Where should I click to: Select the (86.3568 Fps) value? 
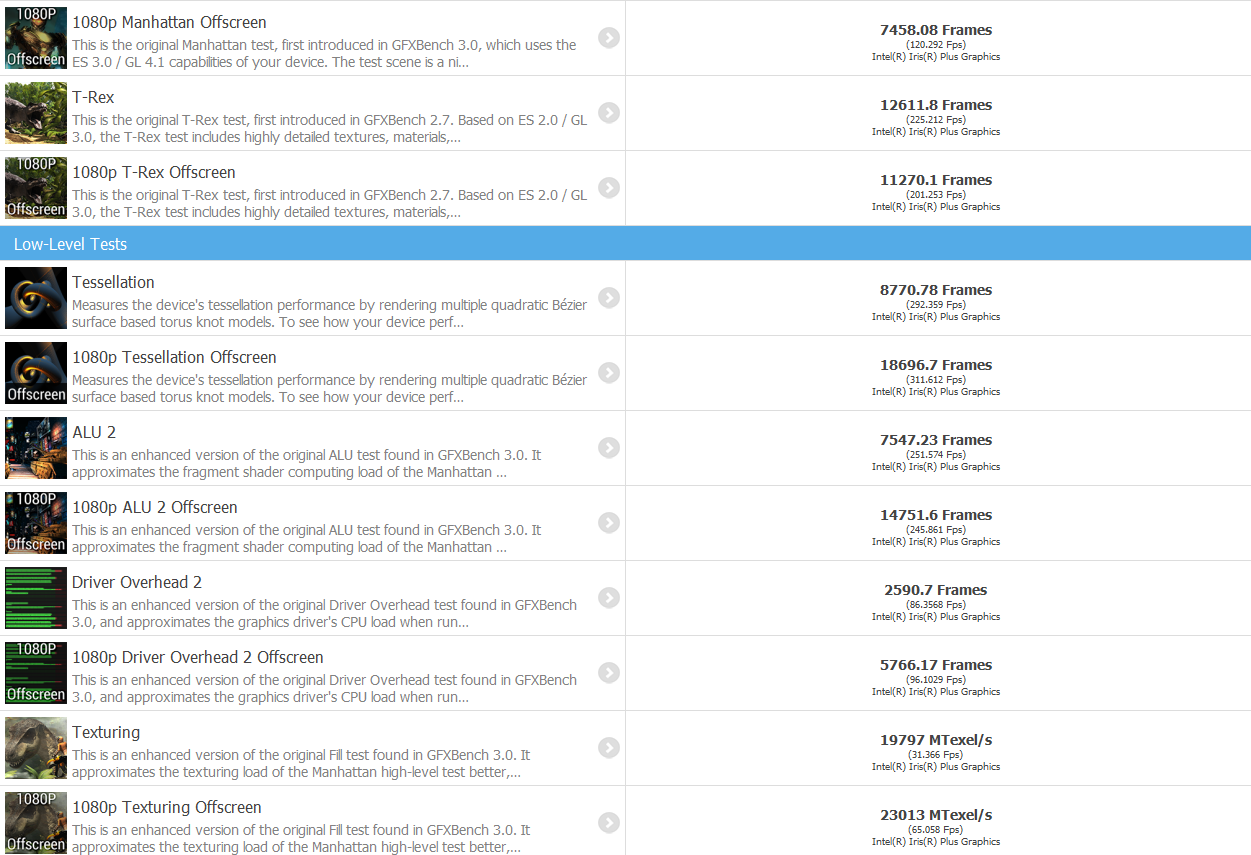point(936,605)
